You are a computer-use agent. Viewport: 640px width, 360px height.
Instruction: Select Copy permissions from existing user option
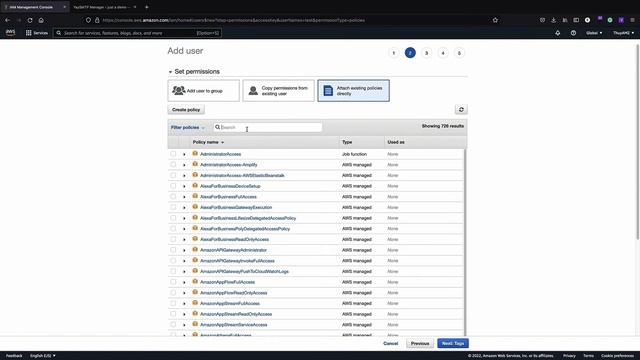coord(279,91)
